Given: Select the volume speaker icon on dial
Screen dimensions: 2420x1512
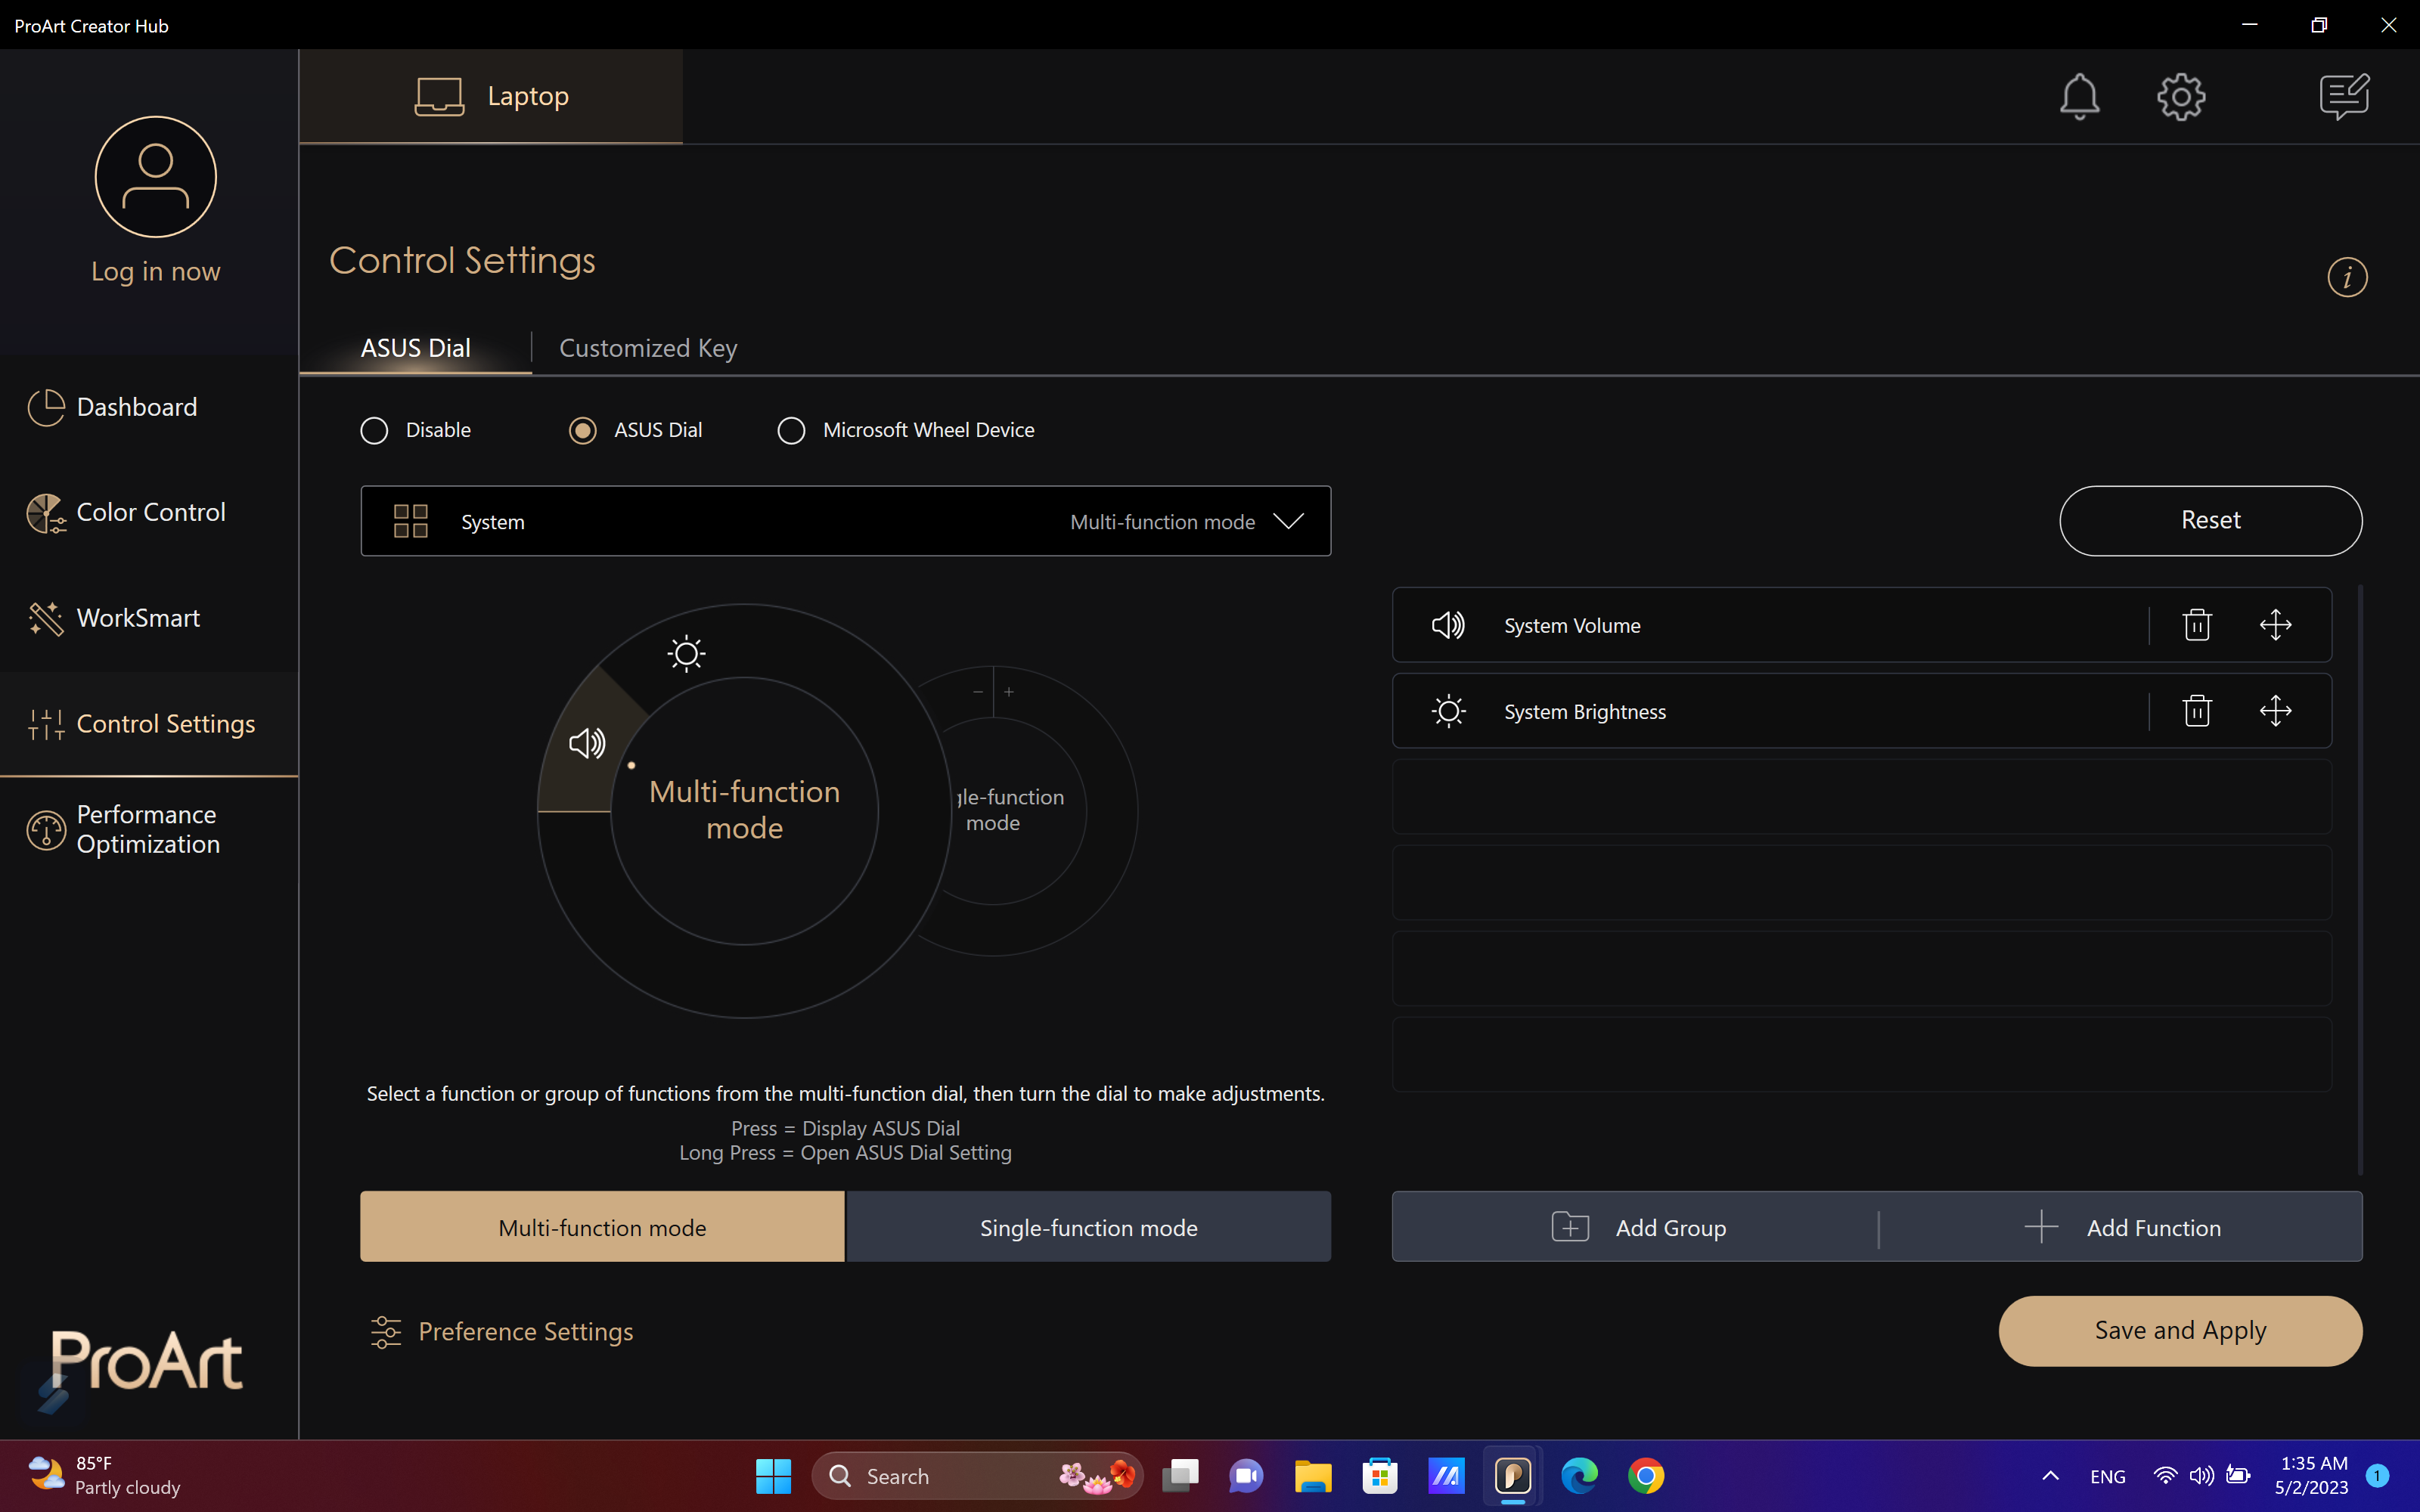Looking at the screenshot, I should 587,743.
